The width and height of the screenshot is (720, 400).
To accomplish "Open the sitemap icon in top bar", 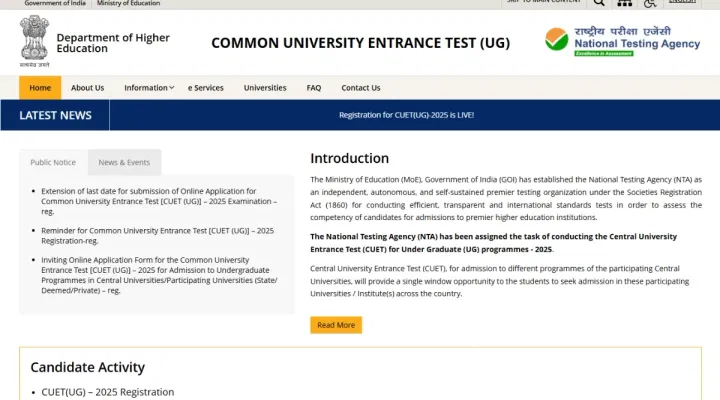I will coord(624,3).
